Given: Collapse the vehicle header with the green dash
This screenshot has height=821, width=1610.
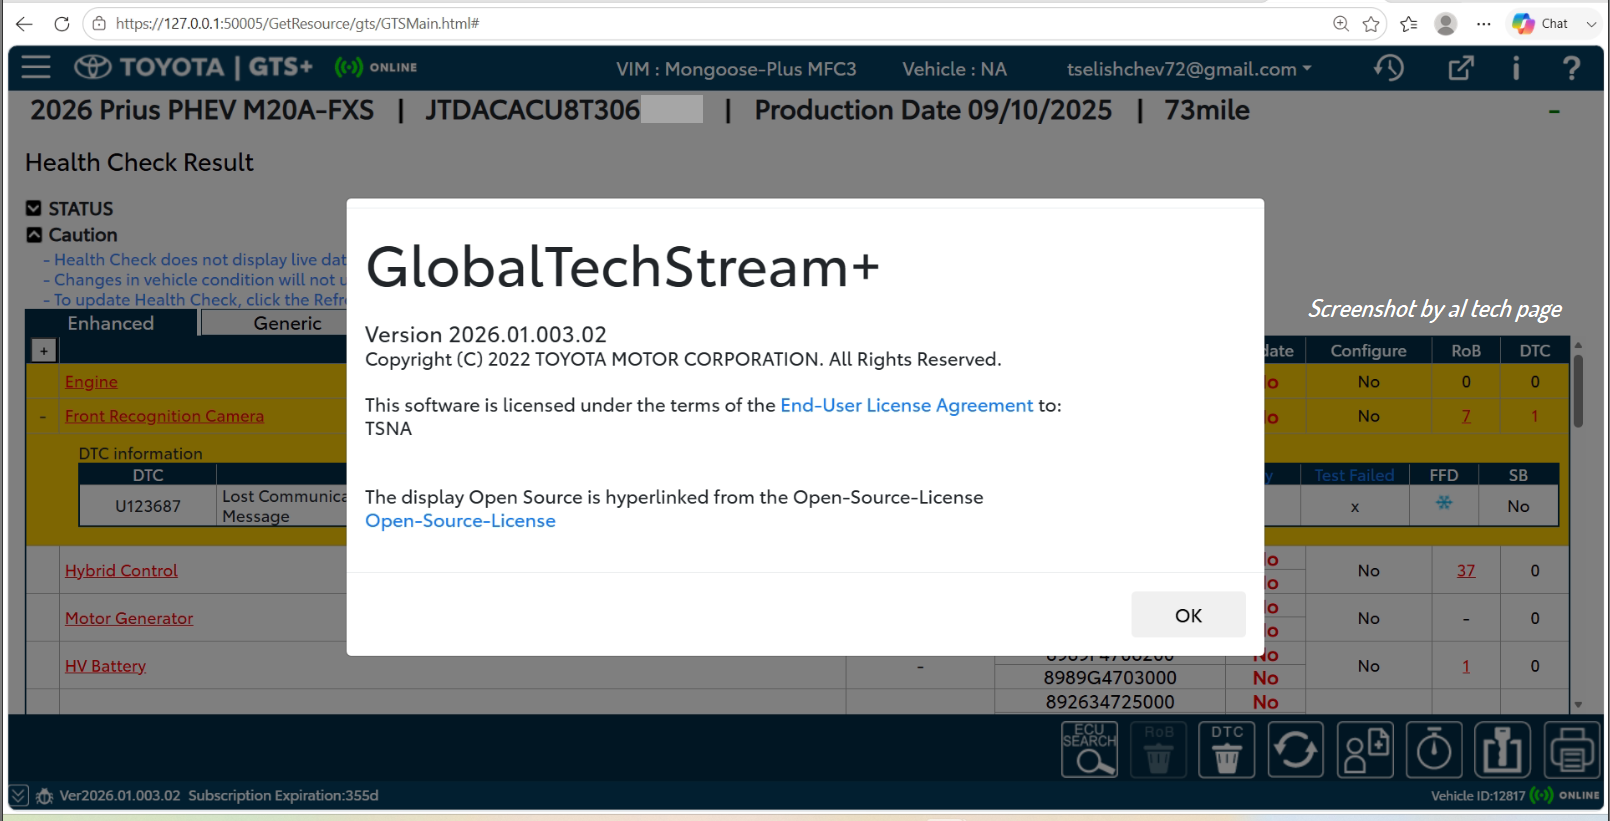Looking at the screenshot, I should point(1554,111).
